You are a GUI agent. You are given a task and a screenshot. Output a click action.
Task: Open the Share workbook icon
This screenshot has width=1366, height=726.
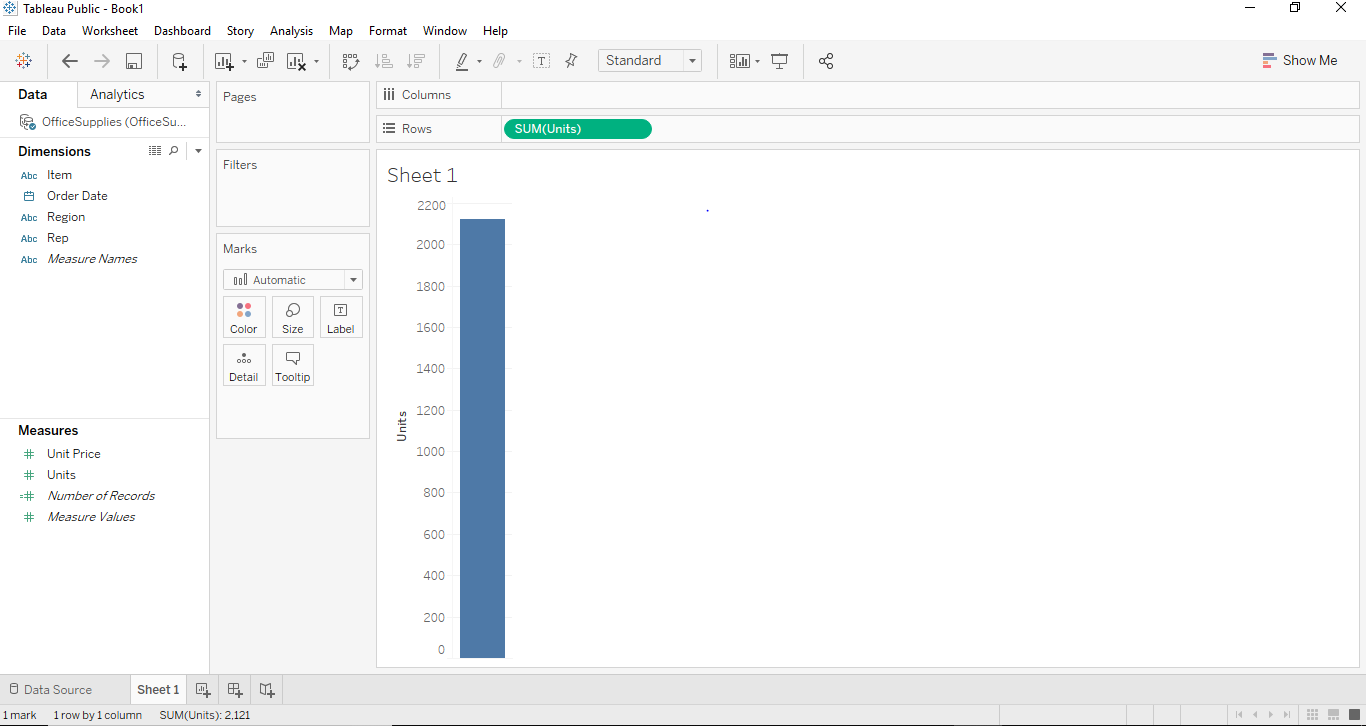pos(826,60)
